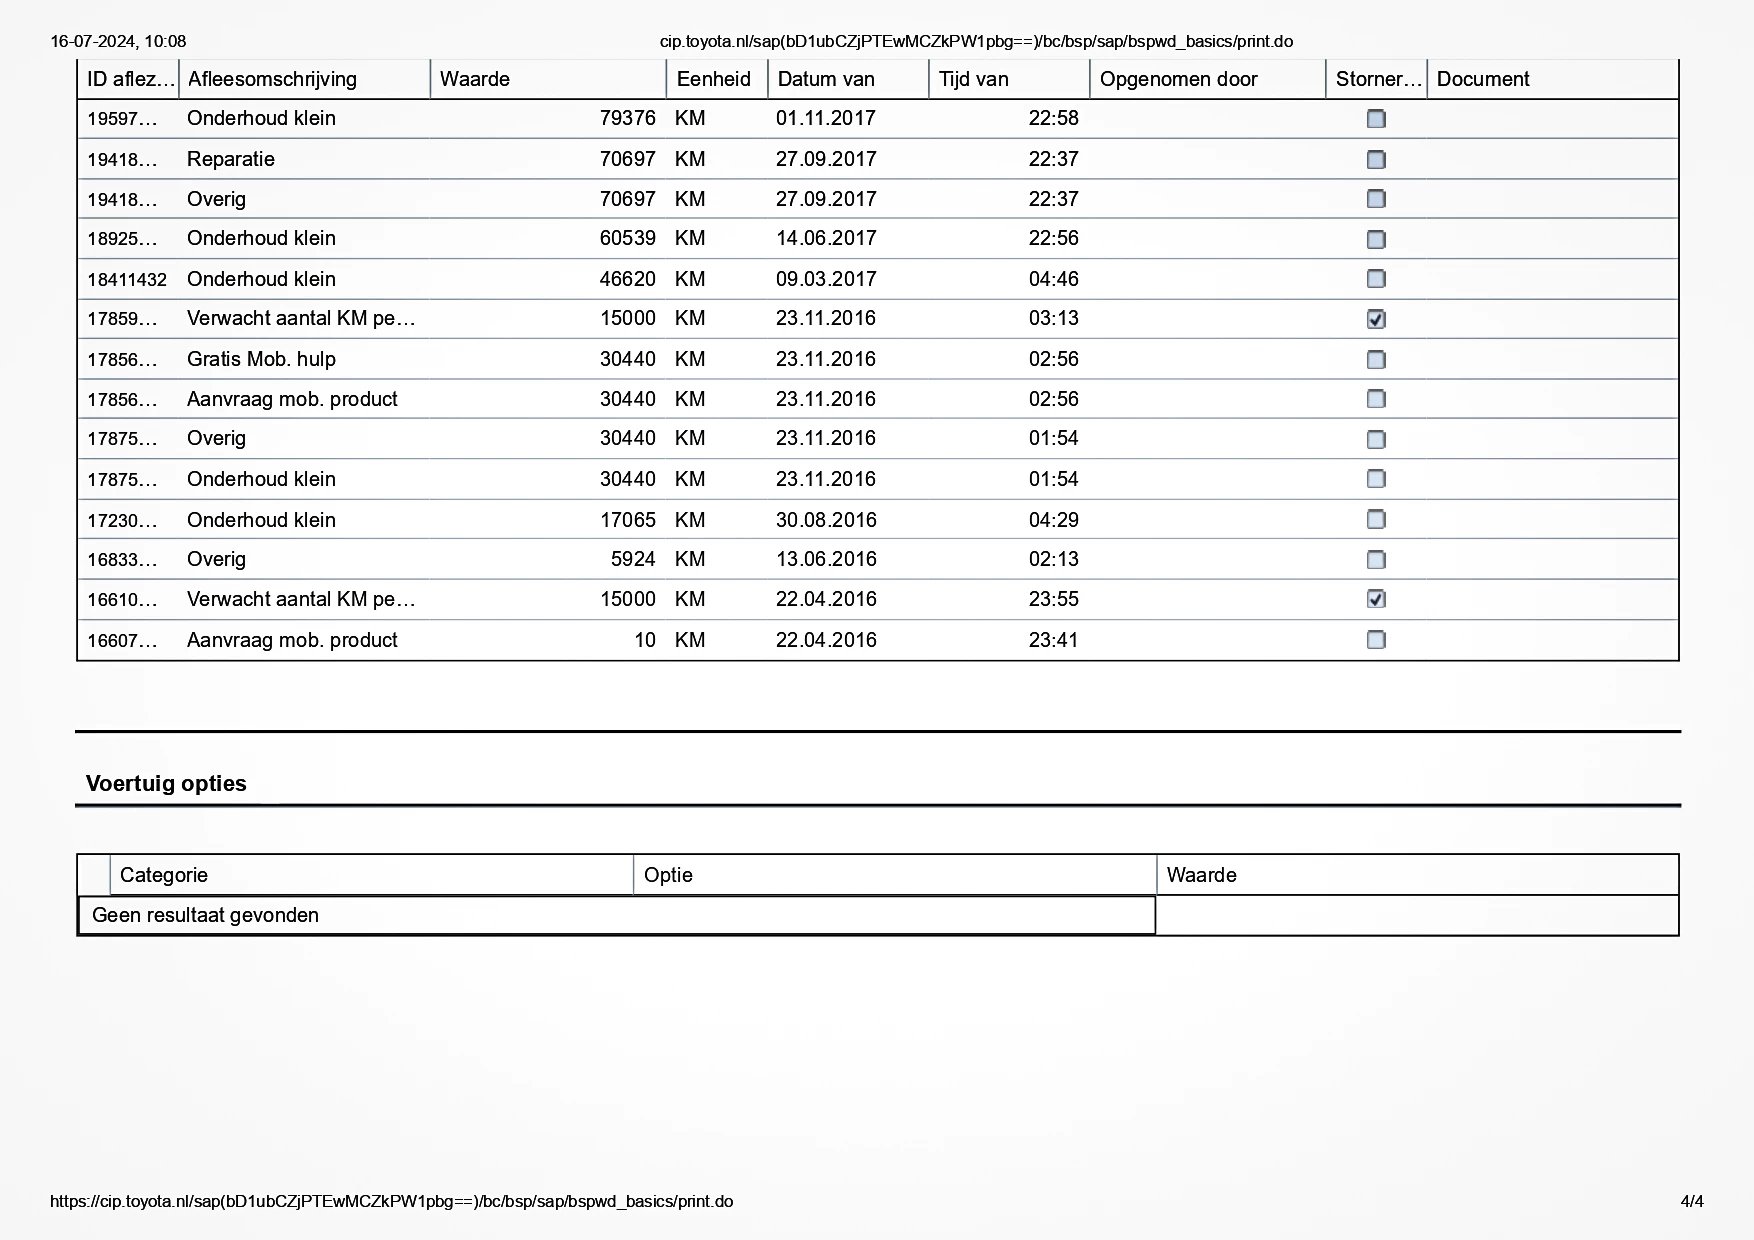Image resolution: width=1754 pixels, height=1240 pixels.
Task: Select date 01.11.2017
Action: (826, 118)
